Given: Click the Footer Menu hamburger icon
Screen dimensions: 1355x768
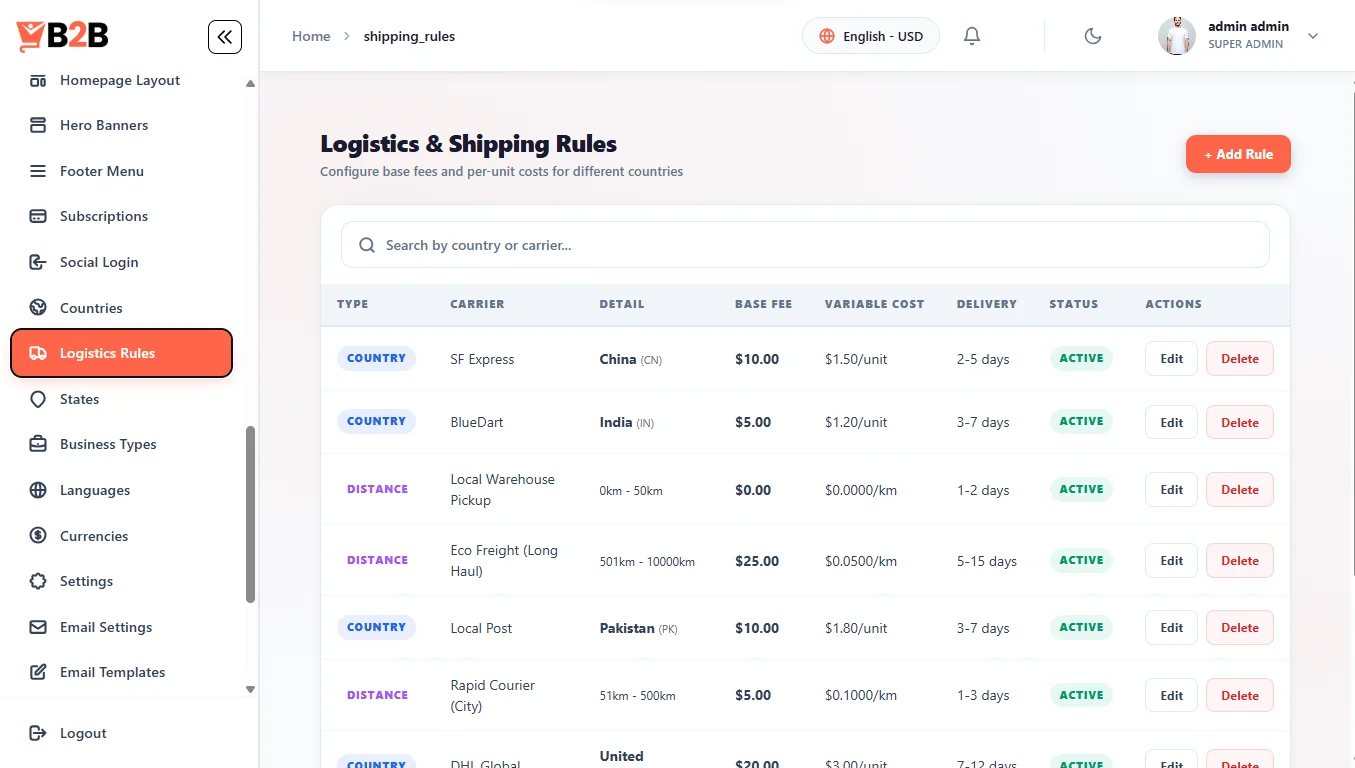Looking at the screenshot, I should coord(38,171).
